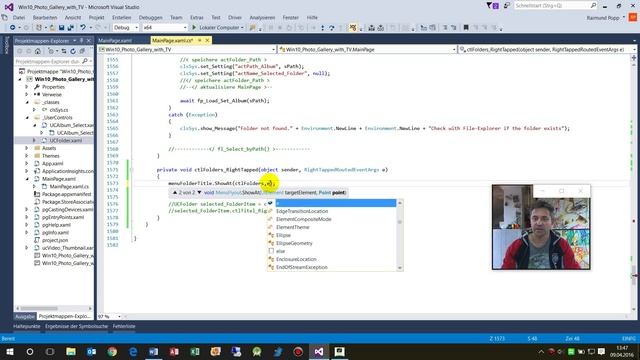Click the orange account avatar icon

(x=633, y=18)
